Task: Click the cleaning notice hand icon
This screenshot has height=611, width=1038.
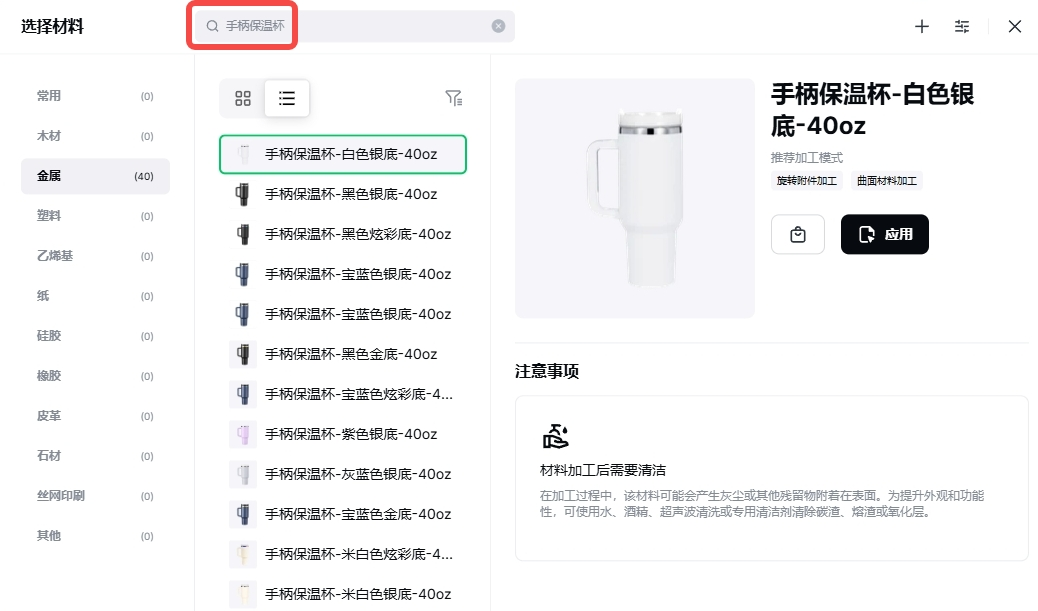Action: click(555, 437)
